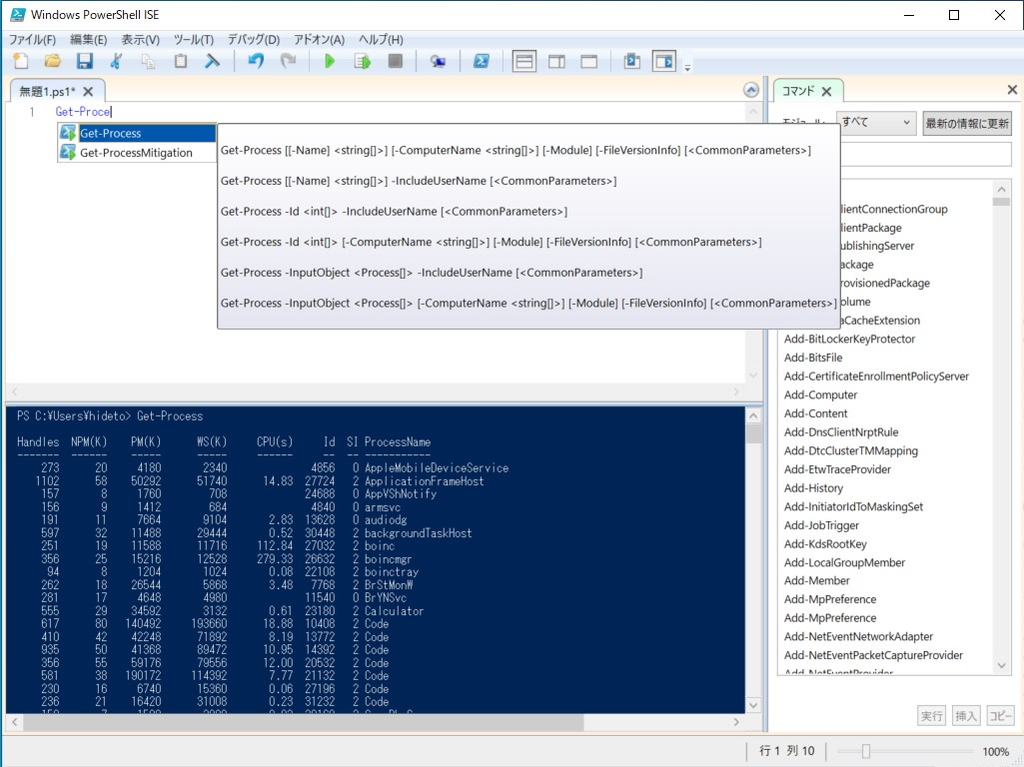
Task: Toggle script pane to right layout
Action: coord(556,61)
